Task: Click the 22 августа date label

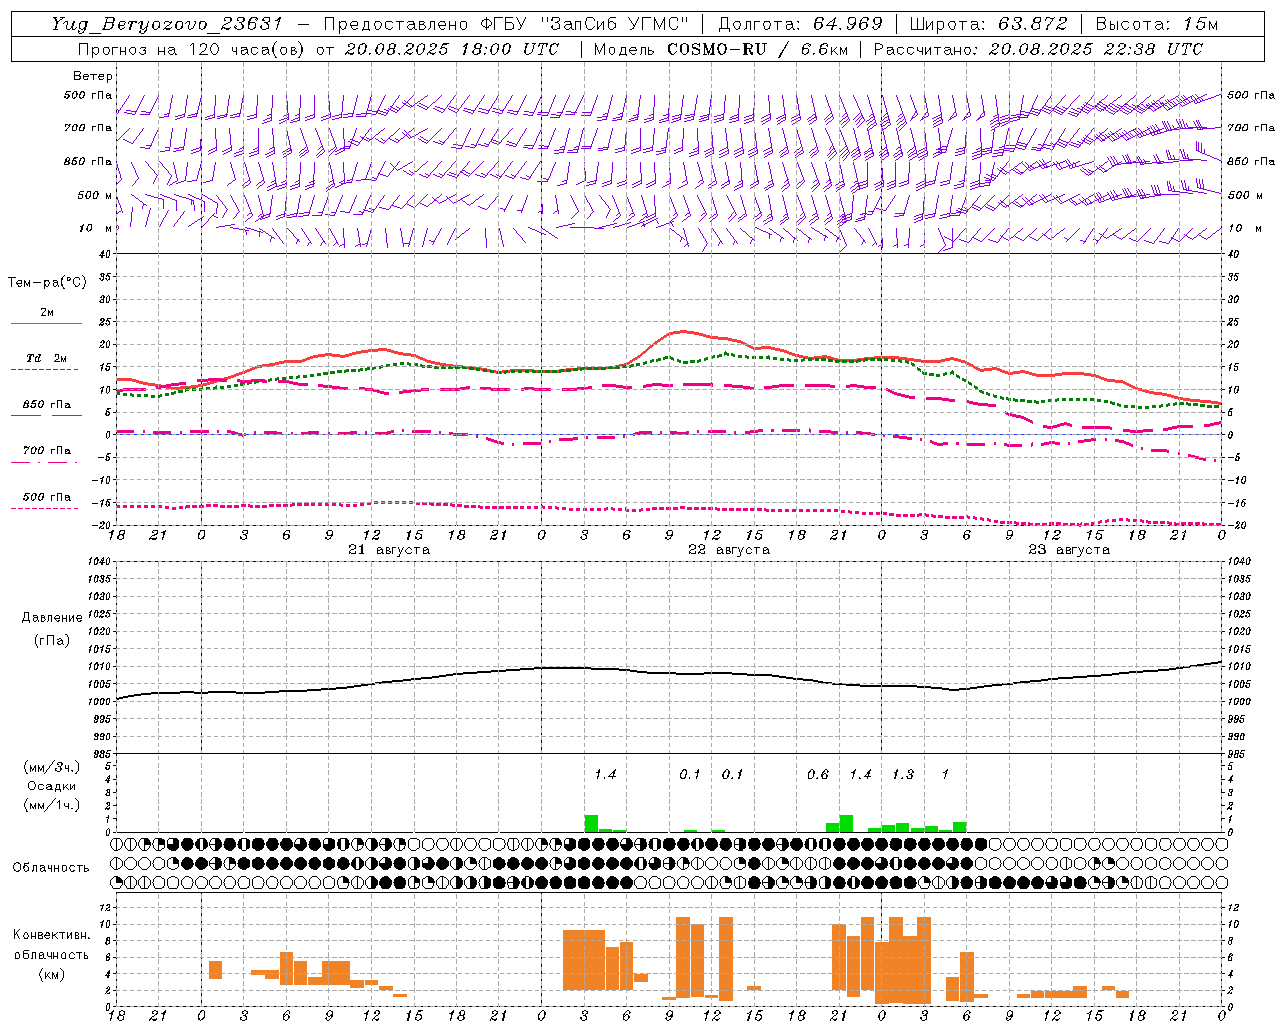Action: click(x=729, y=550)
